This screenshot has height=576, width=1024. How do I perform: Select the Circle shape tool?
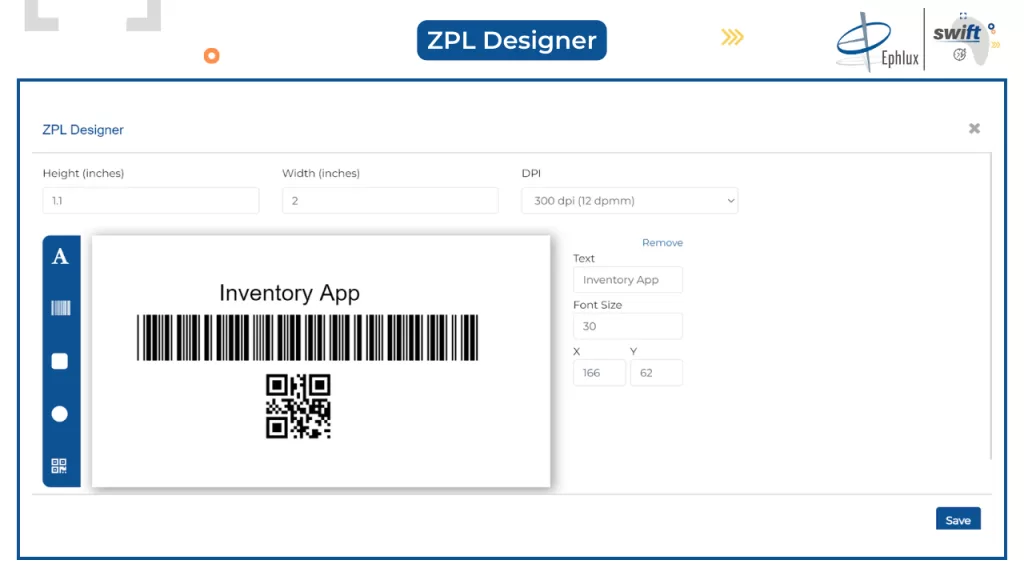click(60, 413)
